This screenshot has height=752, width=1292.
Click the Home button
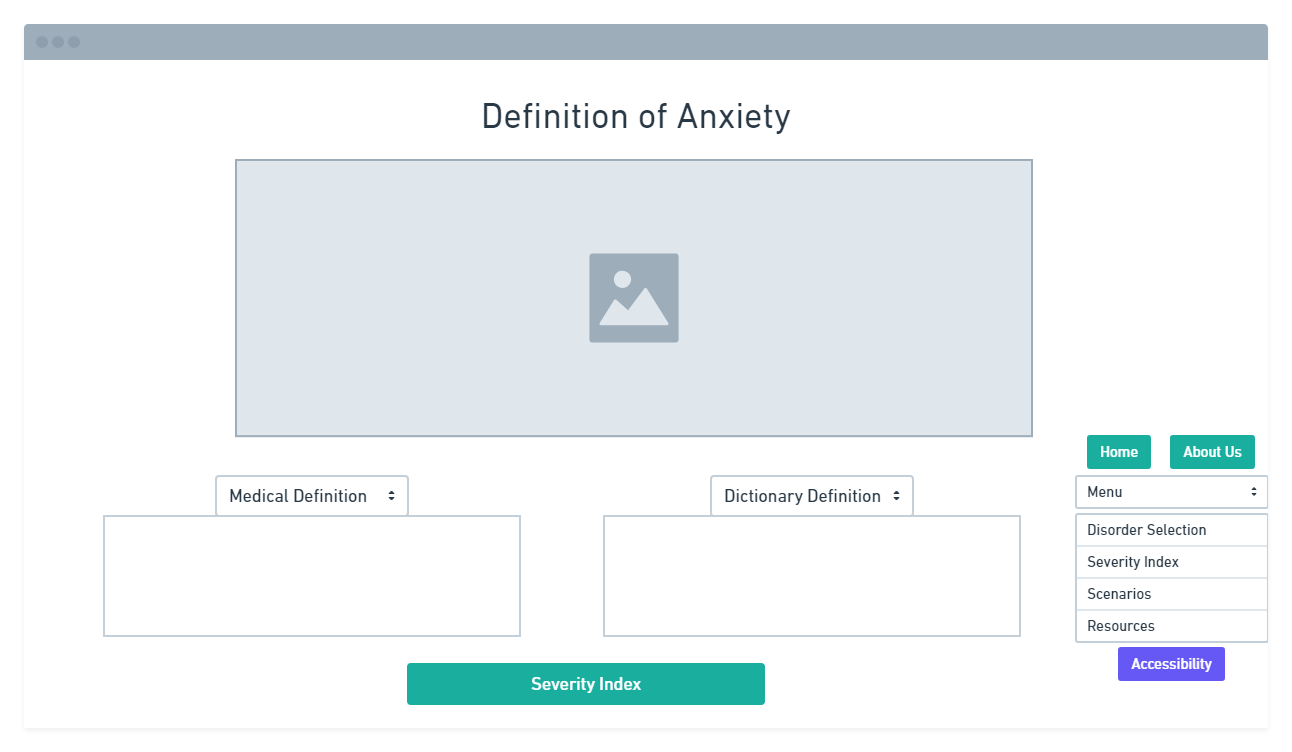point(1119,452)
